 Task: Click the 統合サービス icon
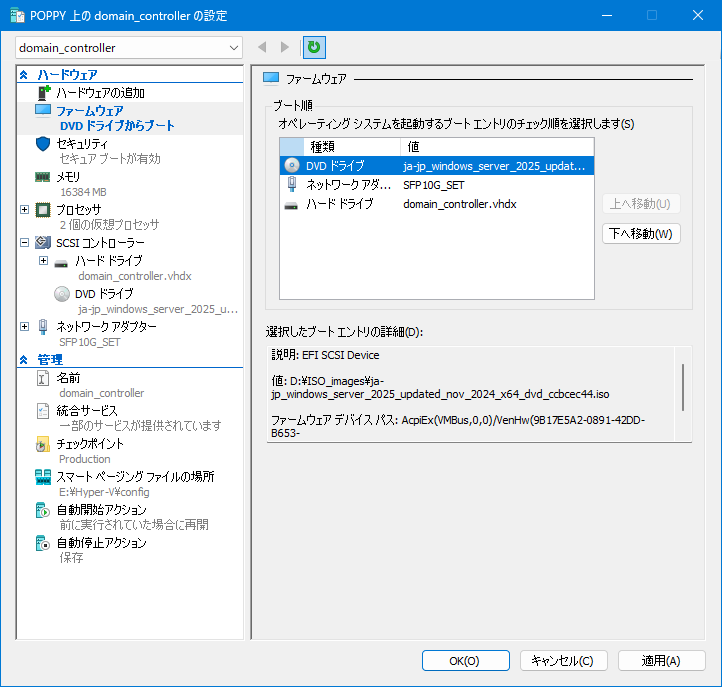pos(43,411)
